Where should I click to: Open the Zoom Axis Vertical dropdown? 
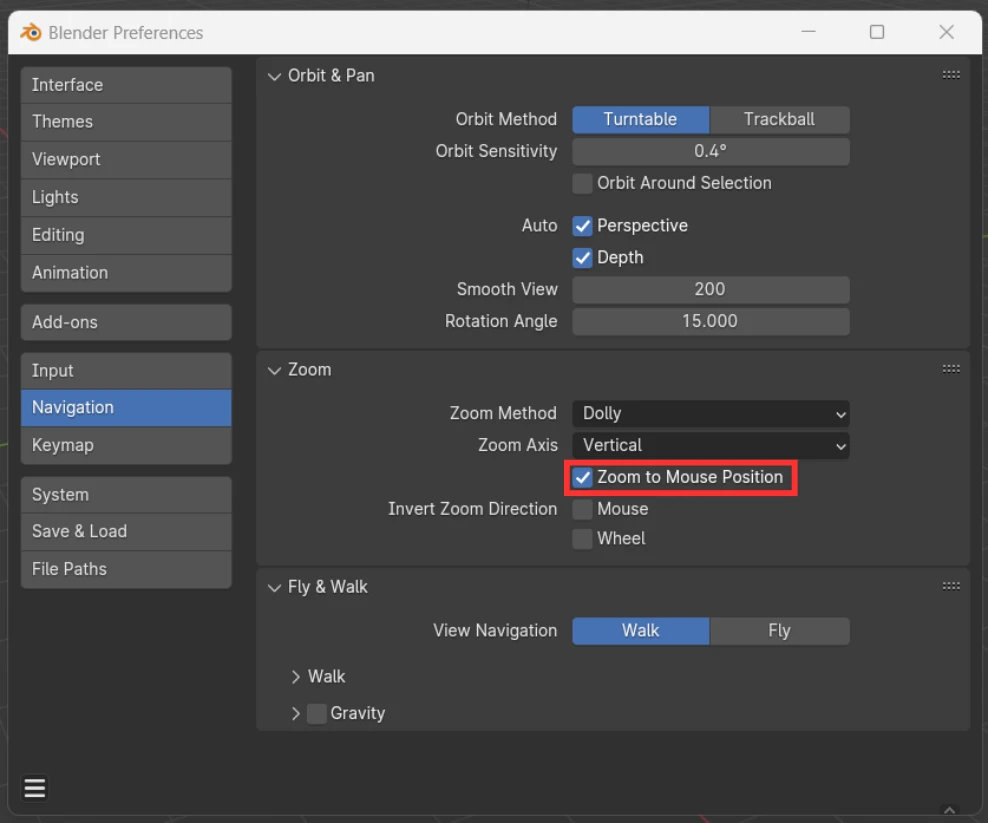point(711,446)
